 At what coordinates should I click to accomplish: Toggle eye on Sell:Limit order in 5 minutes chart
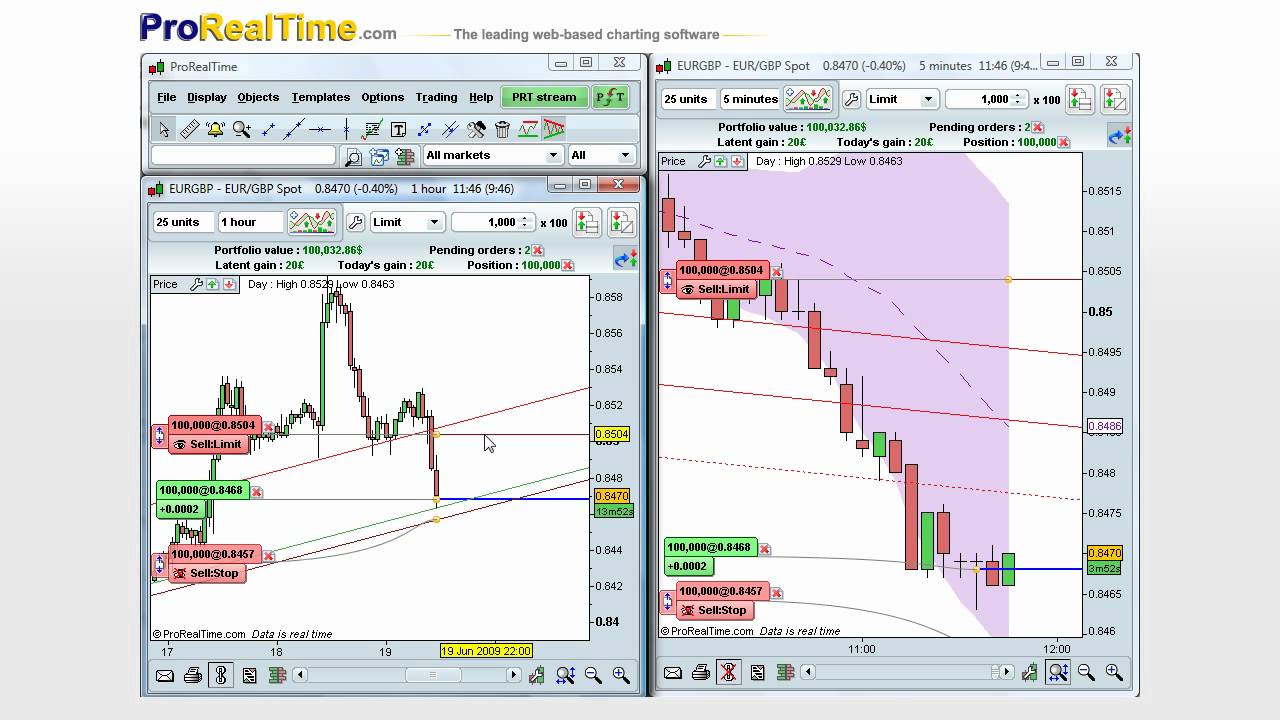[x=688, y=289]
